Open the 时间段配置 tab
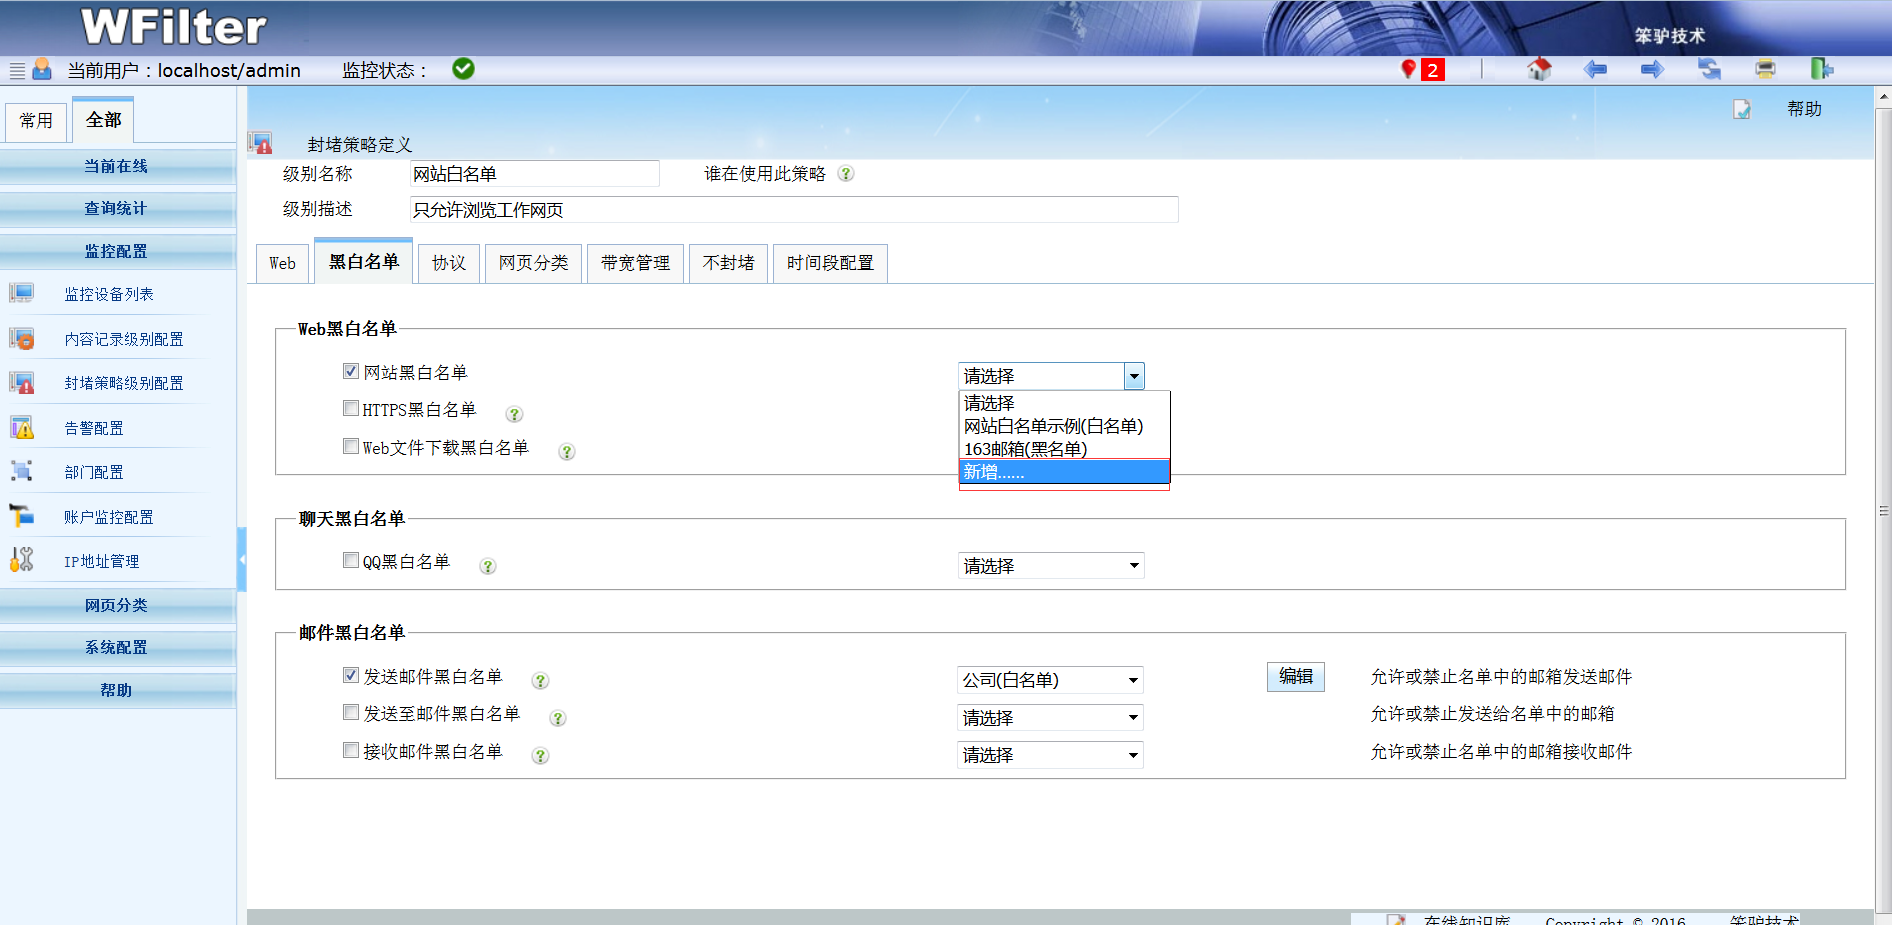The image size is (1892, 925). pyautogui.click(x=829, y=263)
